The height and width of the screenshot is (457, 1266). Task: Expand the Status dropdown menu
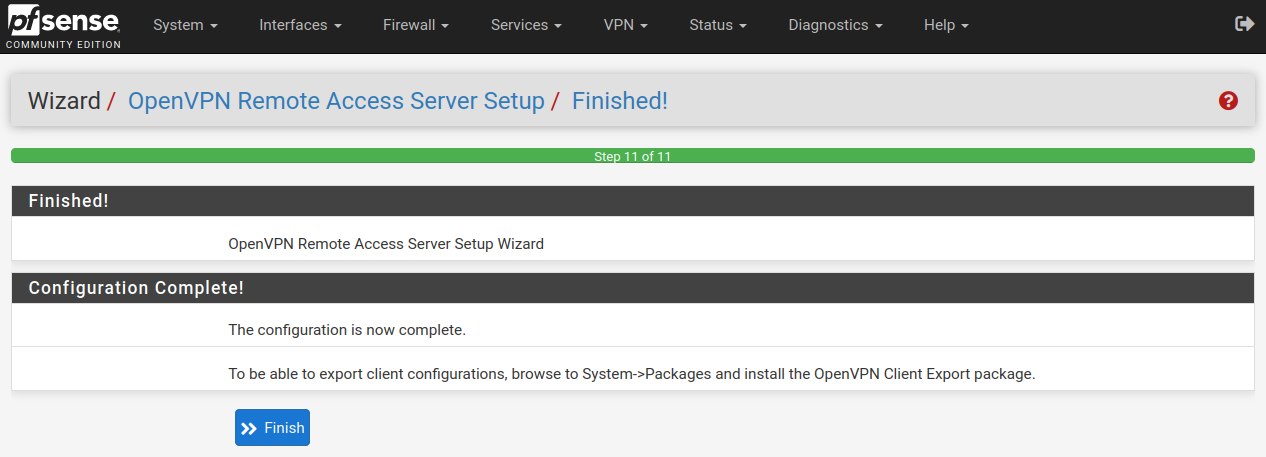coord(718,25)
